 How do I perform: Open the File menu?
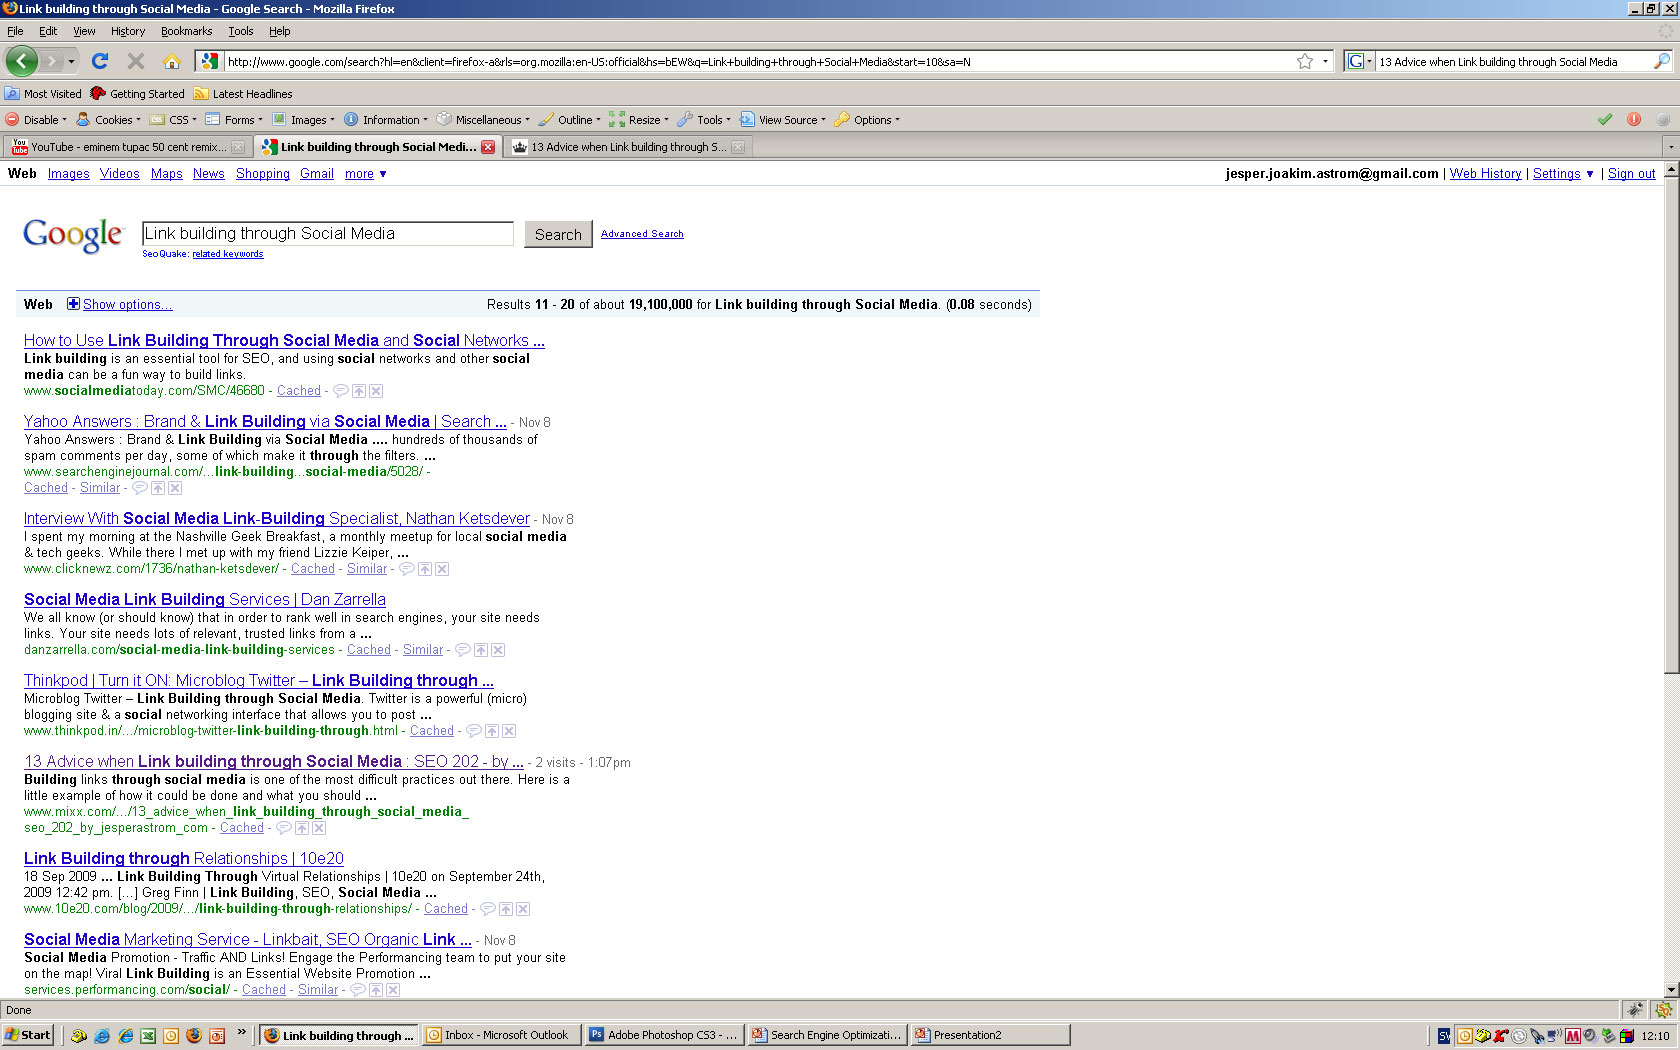tap(15, 31)
